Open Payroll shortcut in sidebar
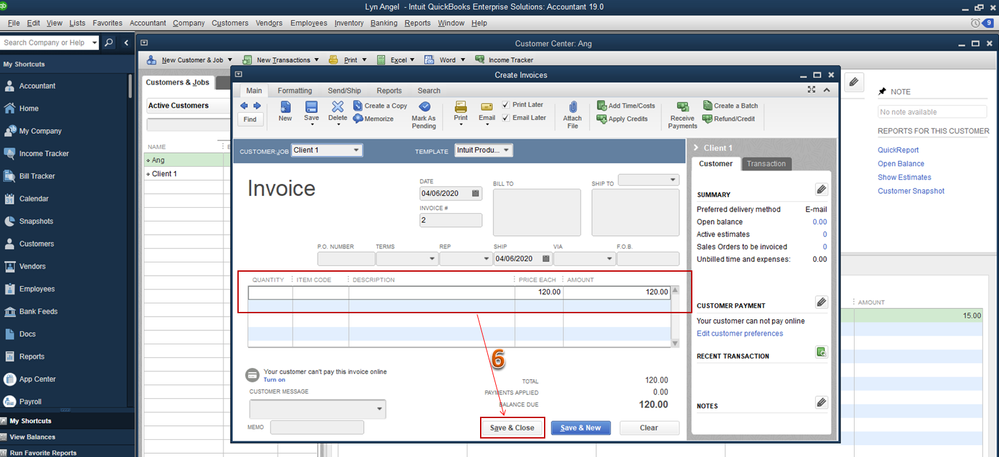This screenshot has height=457, width=999. 30,402
